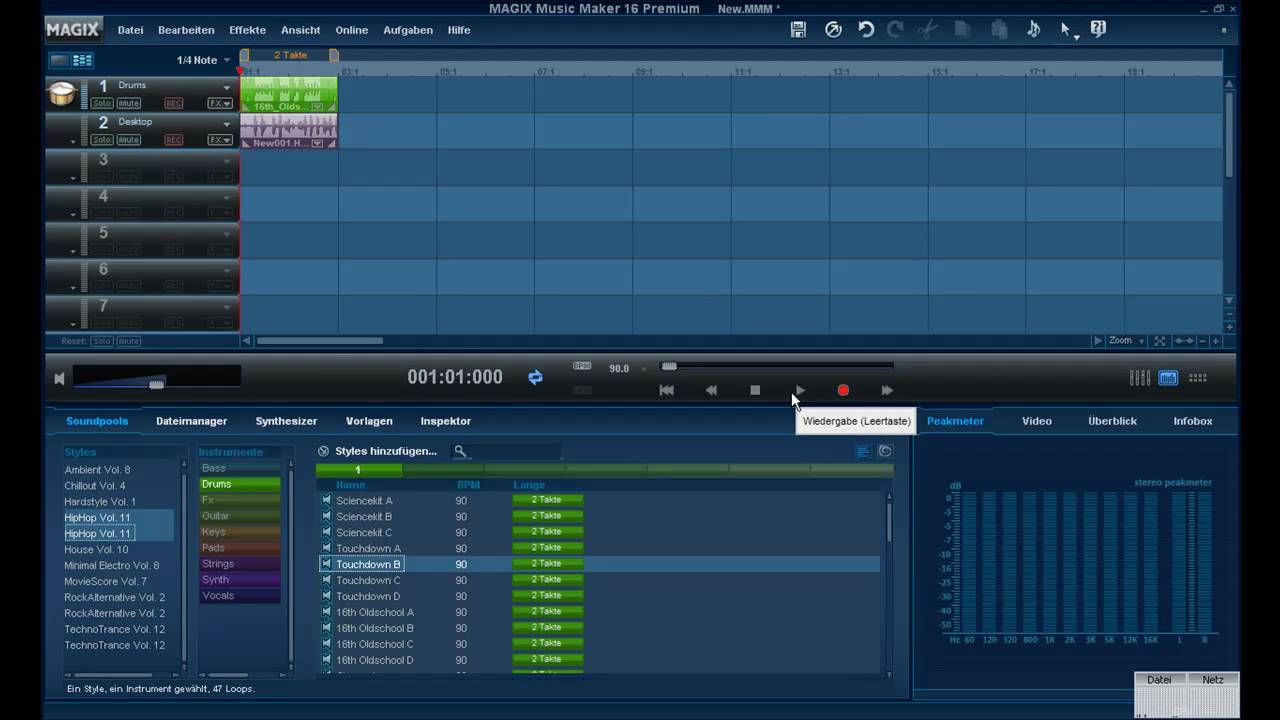Select the Bass instrument category
This screenshot has width=1280, height=720.
[239, 468]
